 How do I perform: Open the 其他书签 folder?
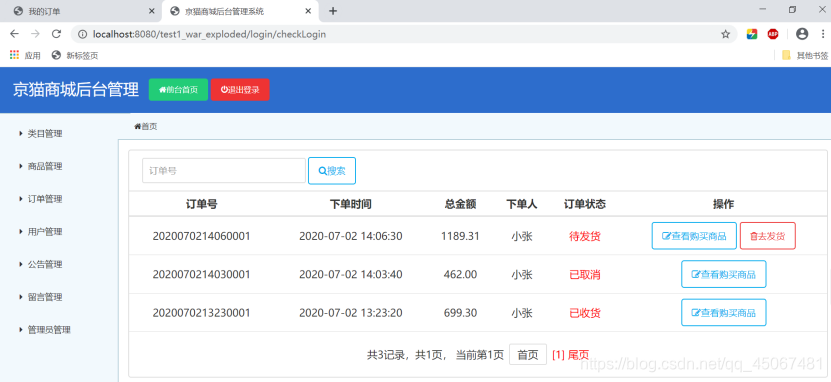point(805,56)
